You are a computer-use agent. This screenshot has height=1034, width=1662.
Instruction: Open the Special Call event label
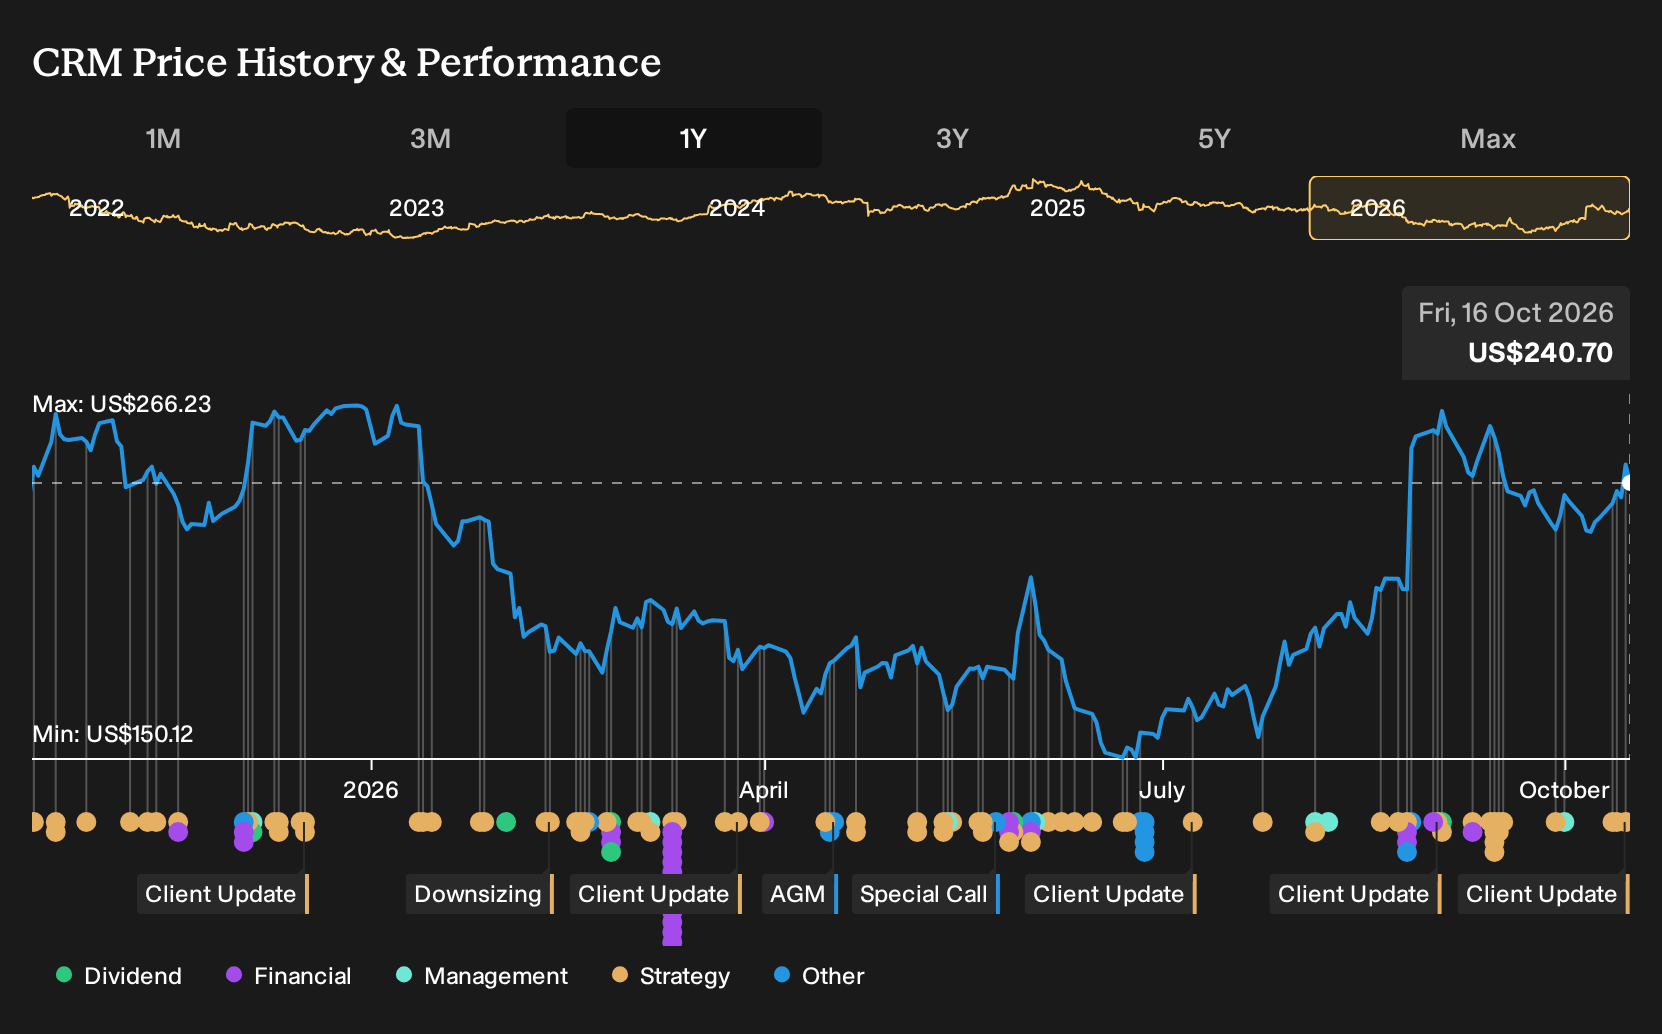[926, 894]
